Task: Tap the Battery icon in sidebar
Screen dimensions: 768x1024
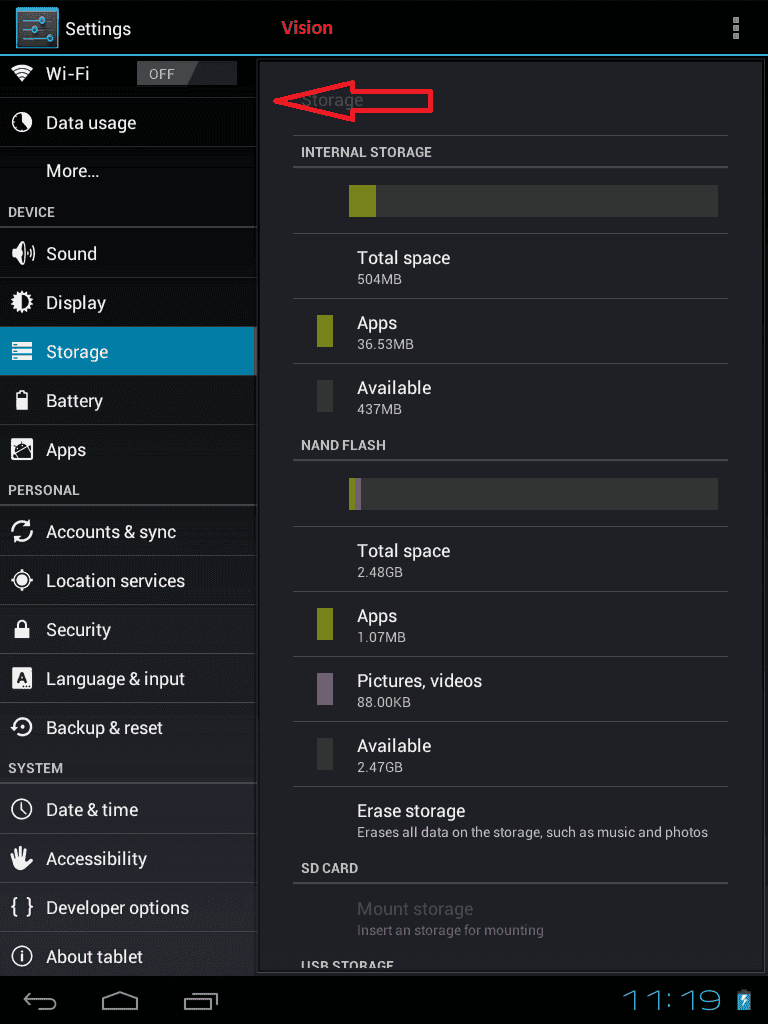Action: click(x=22, y=400)
